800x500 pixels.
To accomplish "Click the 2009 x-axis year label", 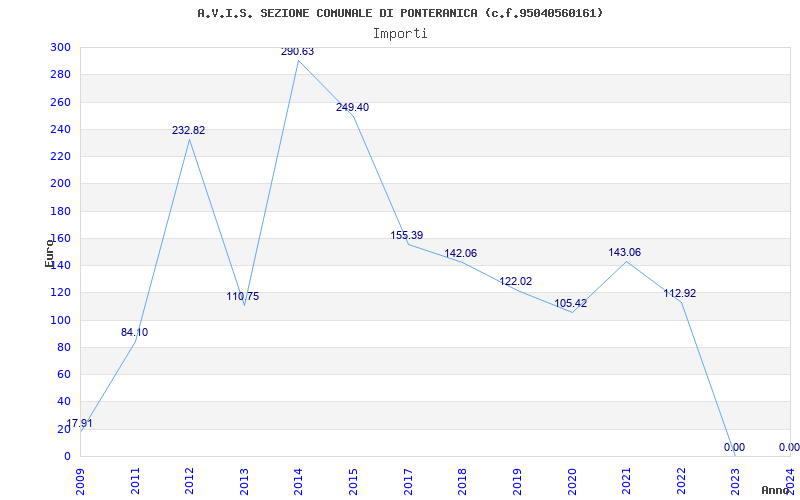I will (80, 482).
